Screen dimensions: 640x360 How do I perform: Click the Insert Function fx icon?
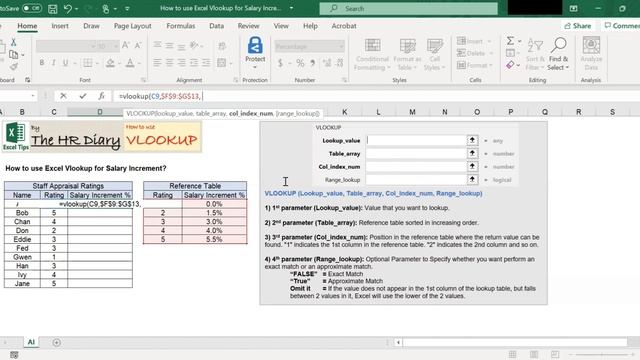tap(102, 96)
